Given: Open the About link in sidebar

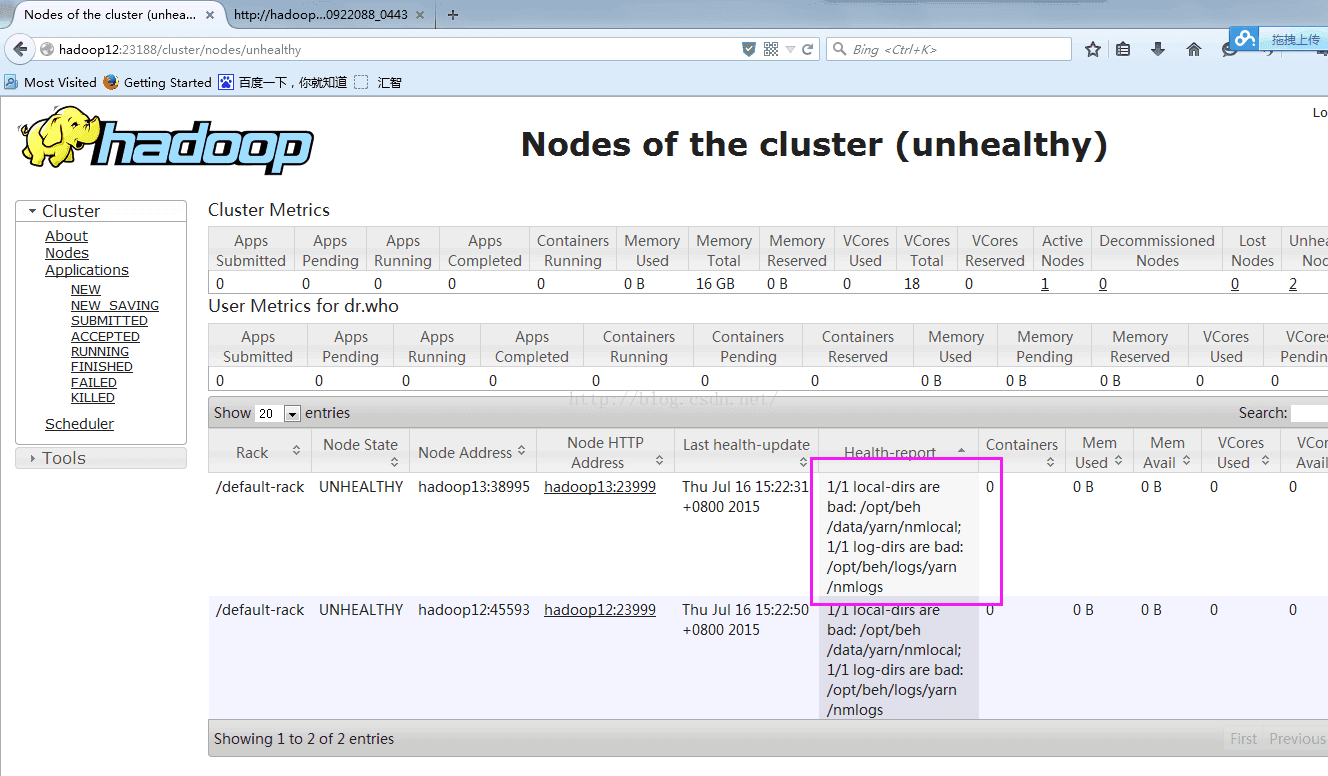Looking at the screenshot, I should tap(66, 236).
